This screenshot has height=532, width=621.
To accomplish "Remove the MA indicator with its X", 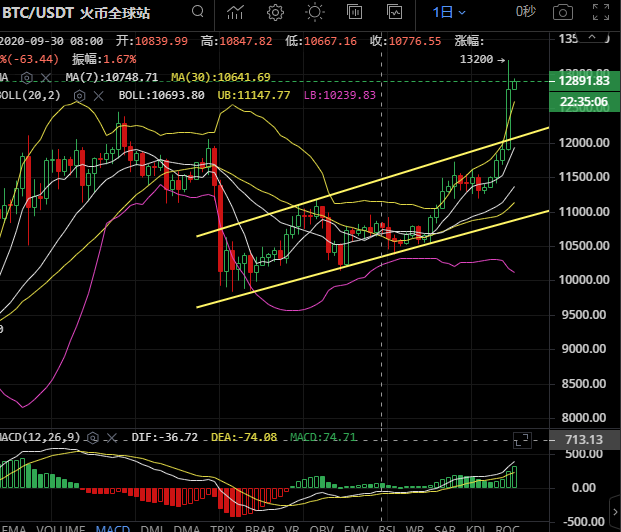I will [x=46, y=77].
